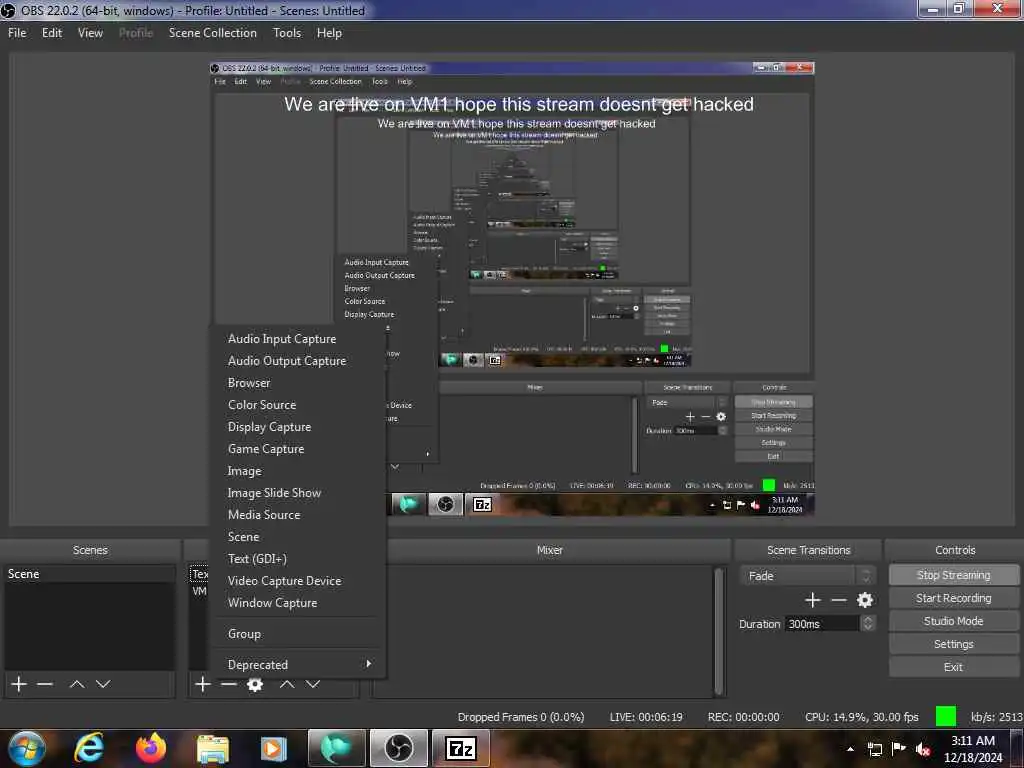Add Image Slide Show source
The image size is (1024, 768).
pos(298,492)
